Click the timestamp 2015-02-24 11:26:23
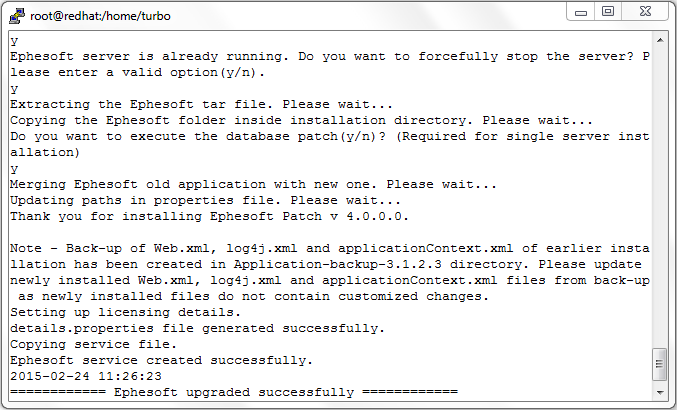677x410 pixels. (85, 376)
